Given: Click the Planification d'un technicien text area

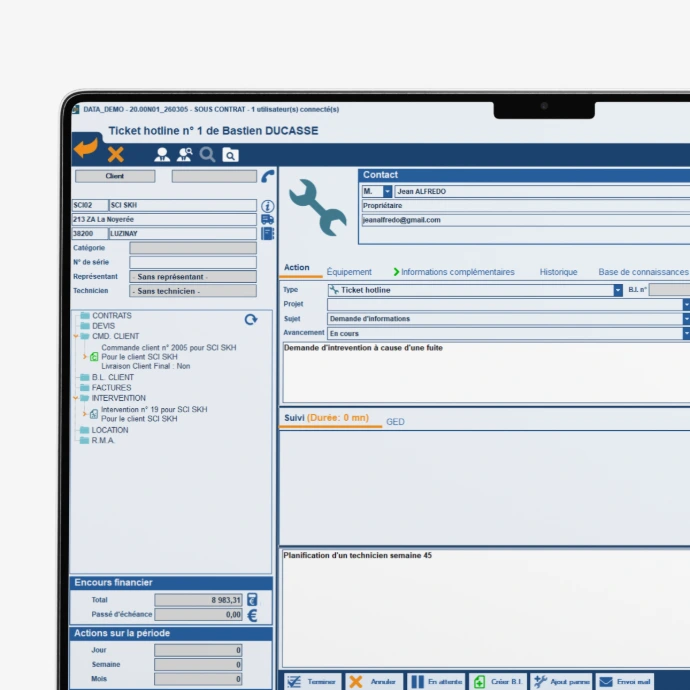Looking at the screenshot, I should (x=486, y=609).
